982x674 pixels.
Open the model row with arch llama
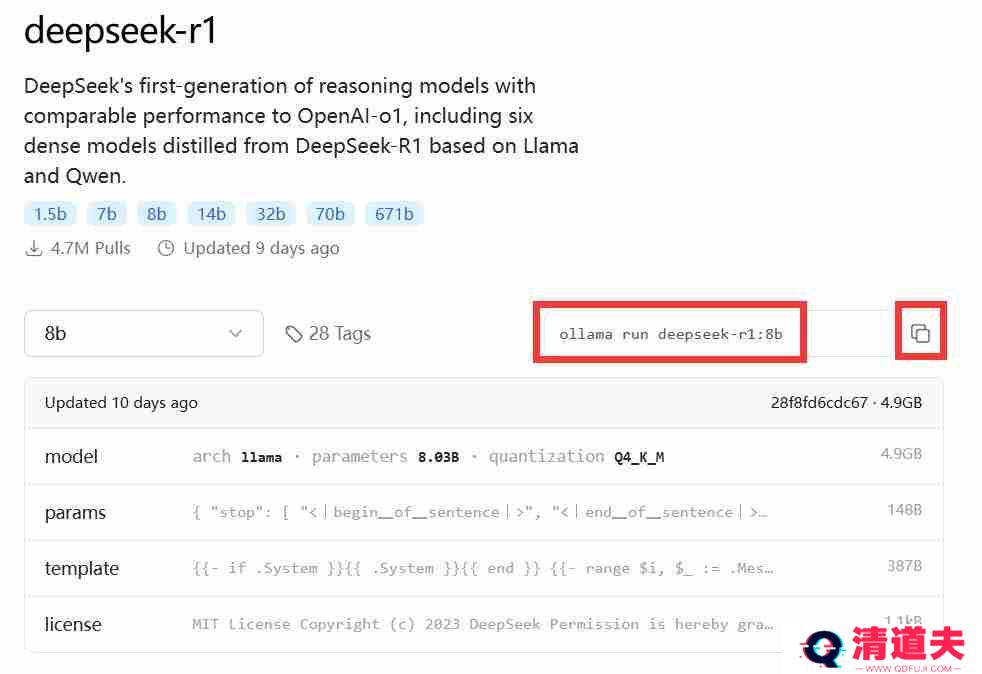(x=483, y=457)
